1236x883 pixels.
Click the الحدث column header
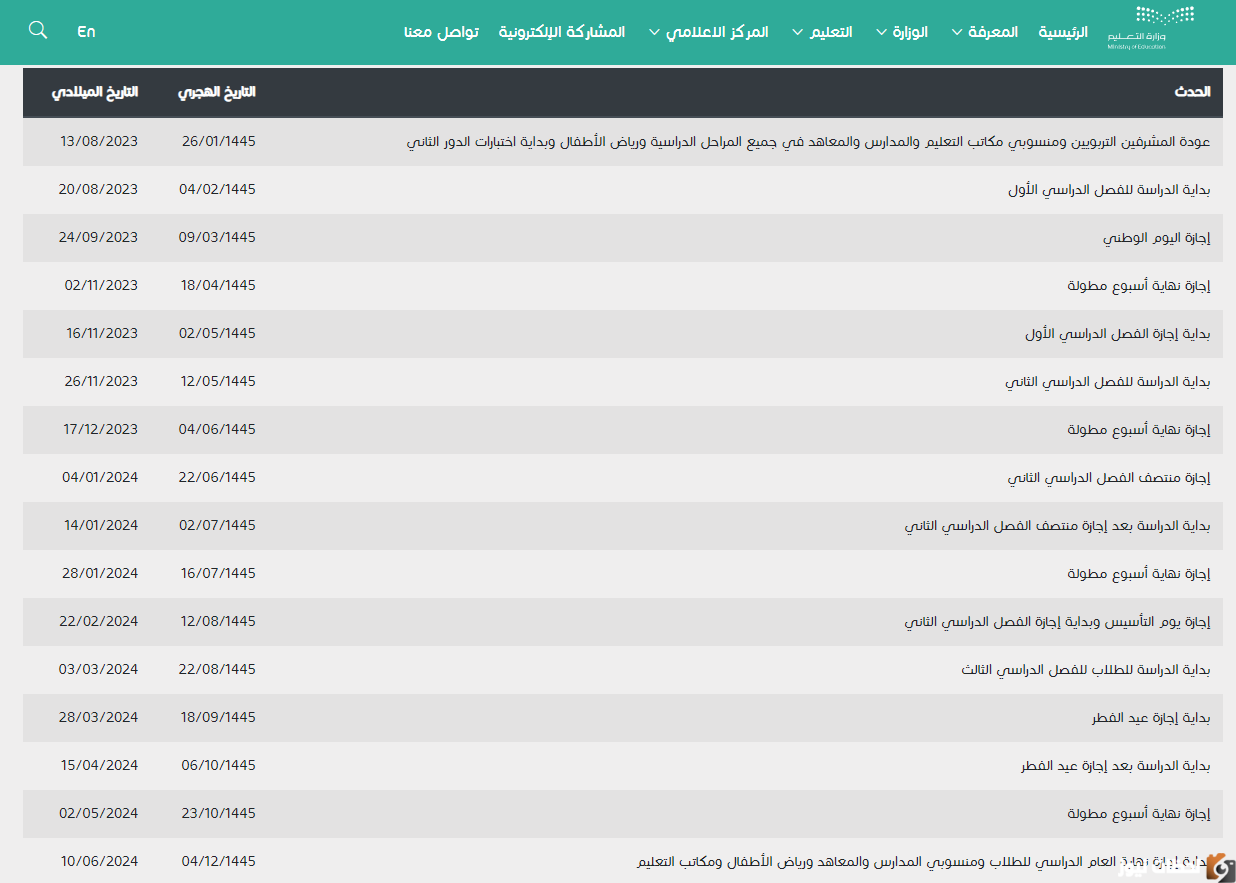[x=1191, y=92]
